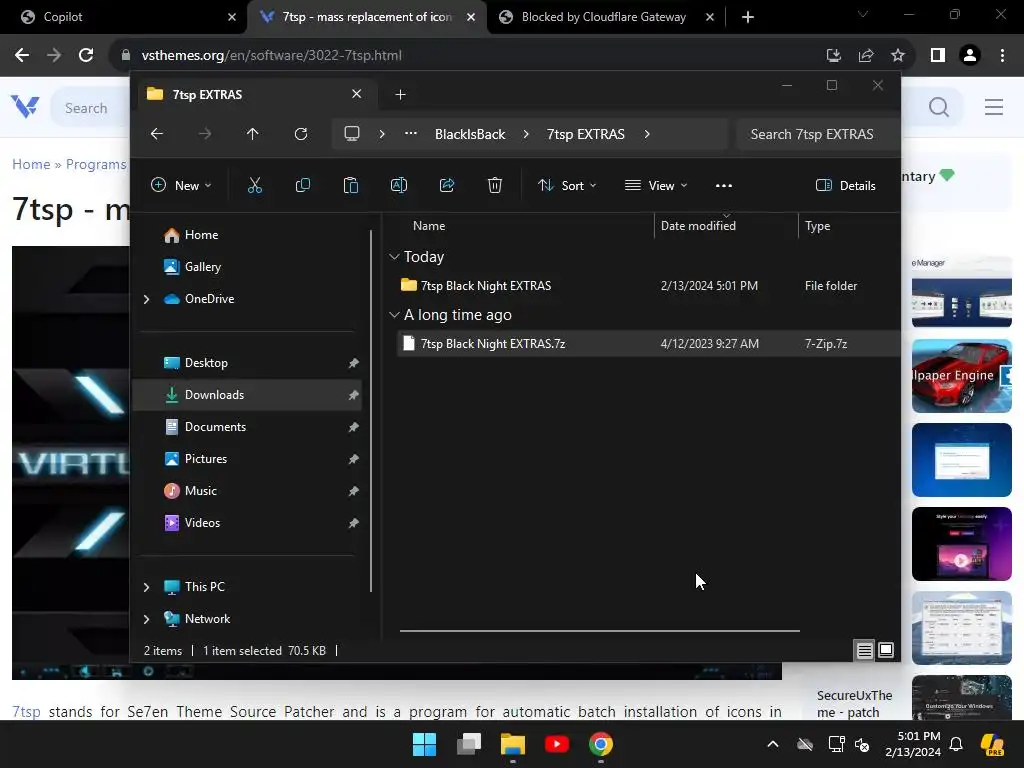
Task: Toggle the Details pane button
Action: coord(846,185)
